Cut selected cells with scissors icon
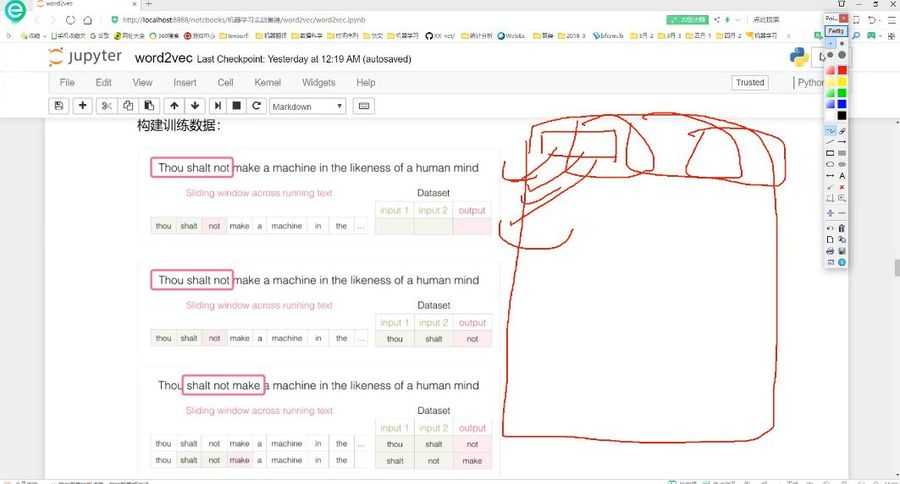The height and width of the screenshot is (484, 900). pyautogui.click(x=106, y=106)
